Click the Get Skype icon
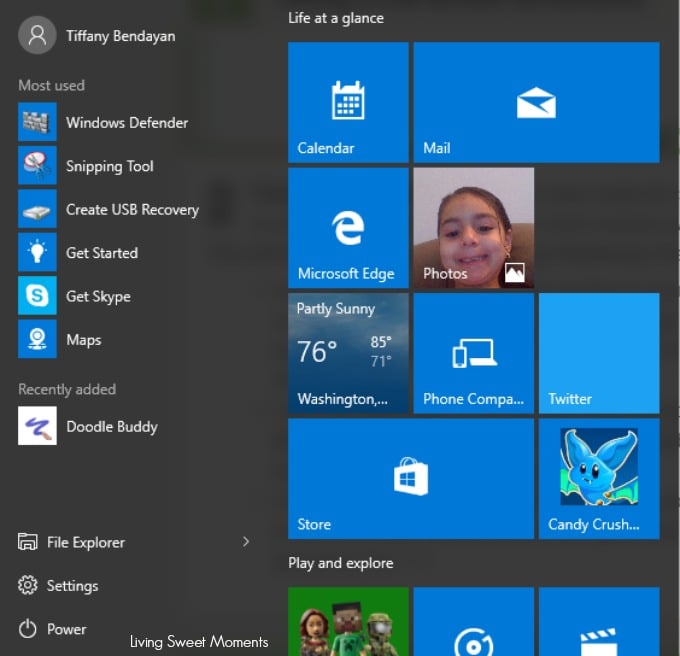The width and height of the screenshot is (680, 656). point(37,295)
